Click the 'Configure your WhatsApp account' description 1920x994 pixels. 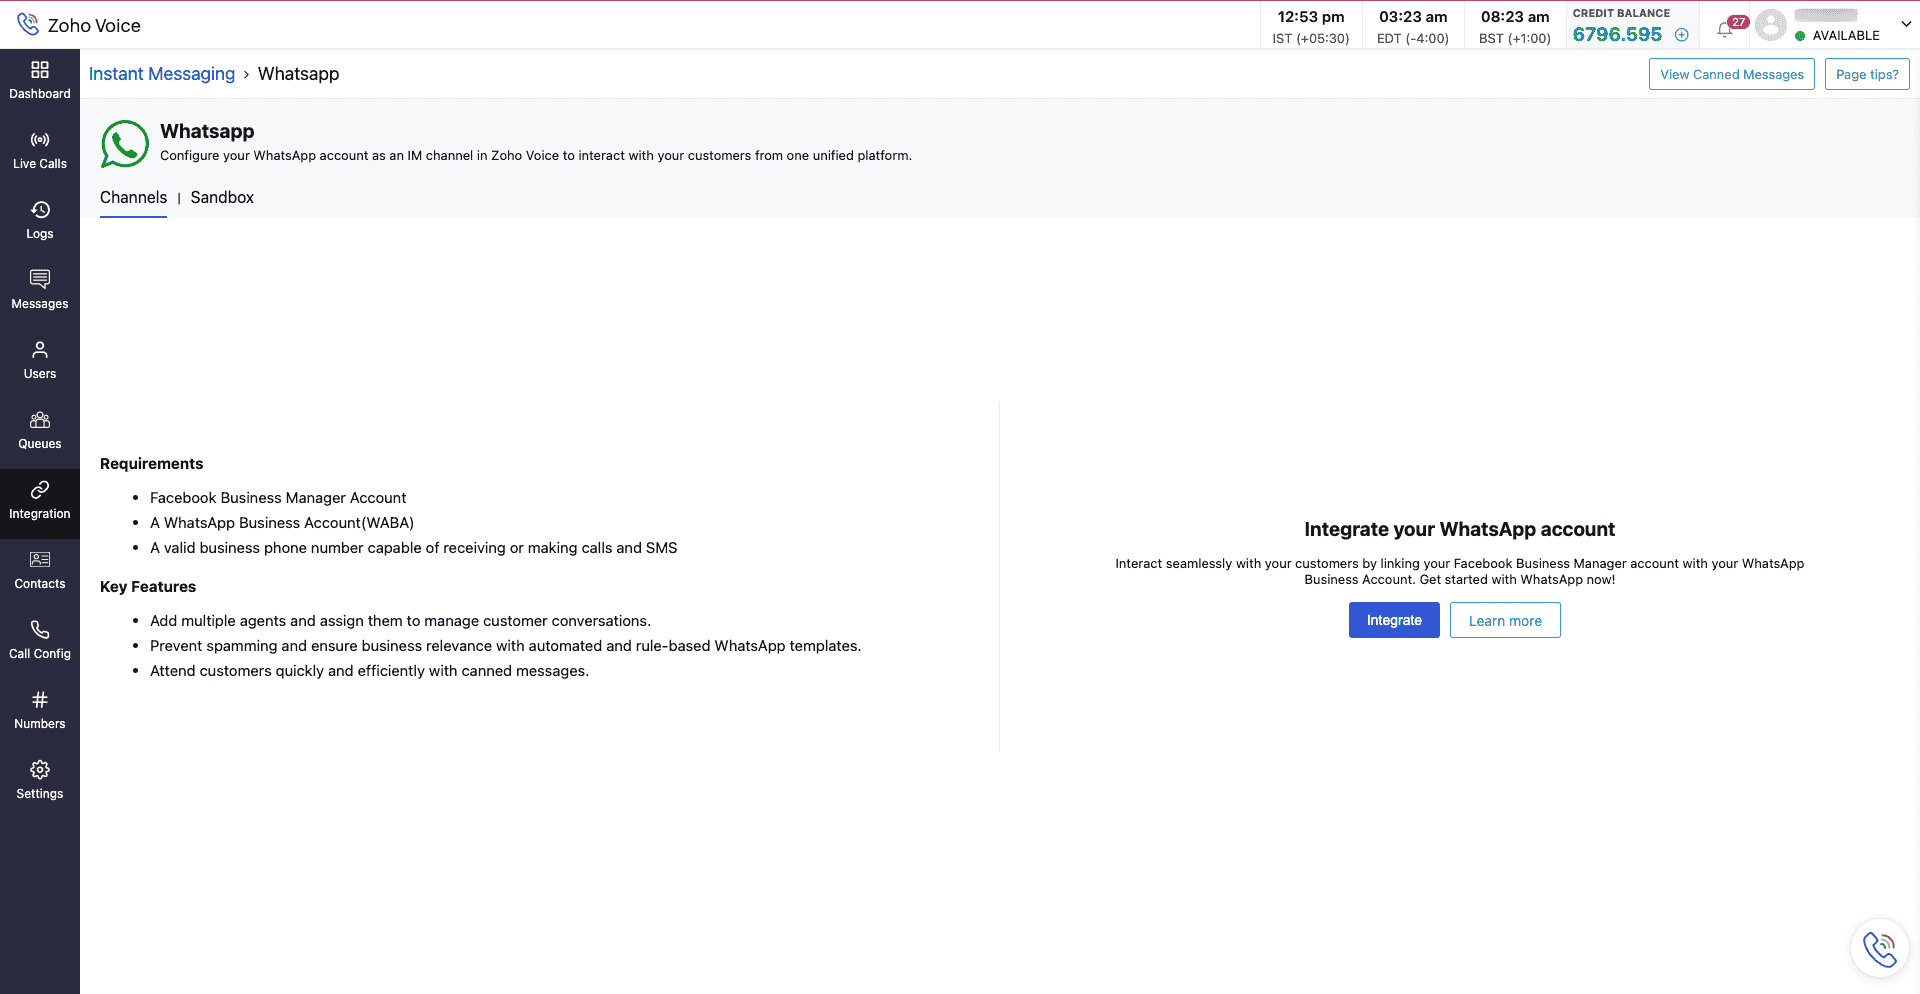tap(536, 156)
